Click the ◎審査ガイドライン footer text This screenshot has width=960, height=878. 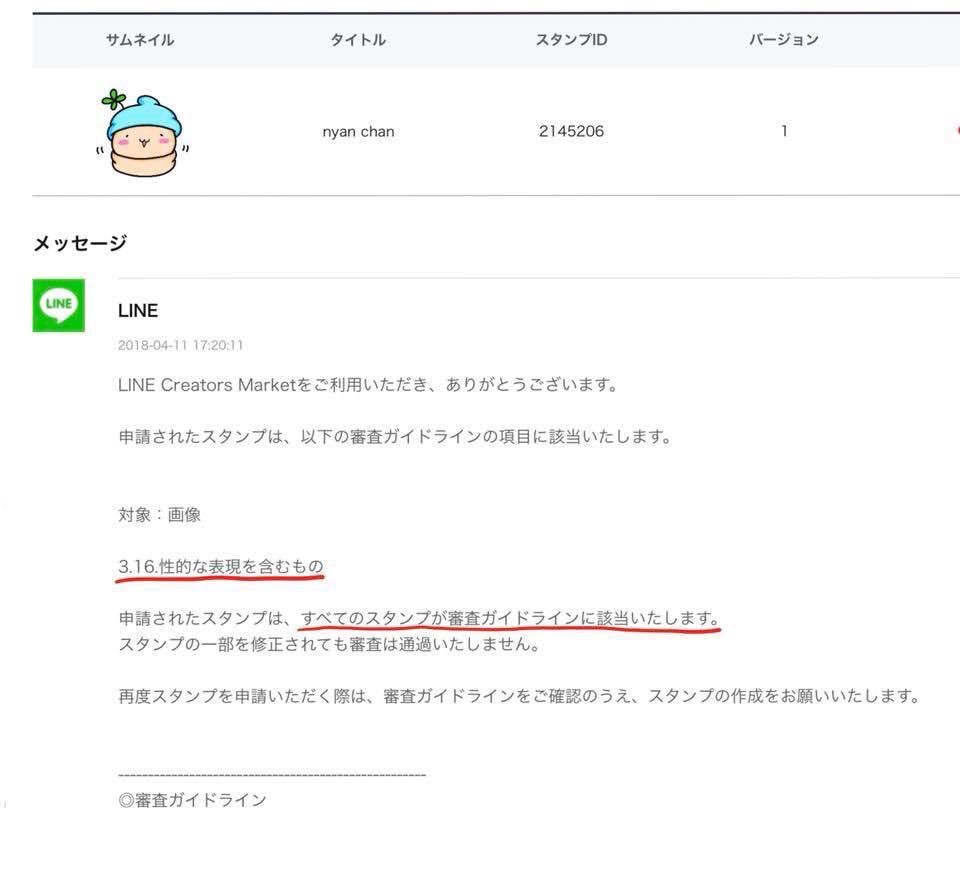pos(192,800)
